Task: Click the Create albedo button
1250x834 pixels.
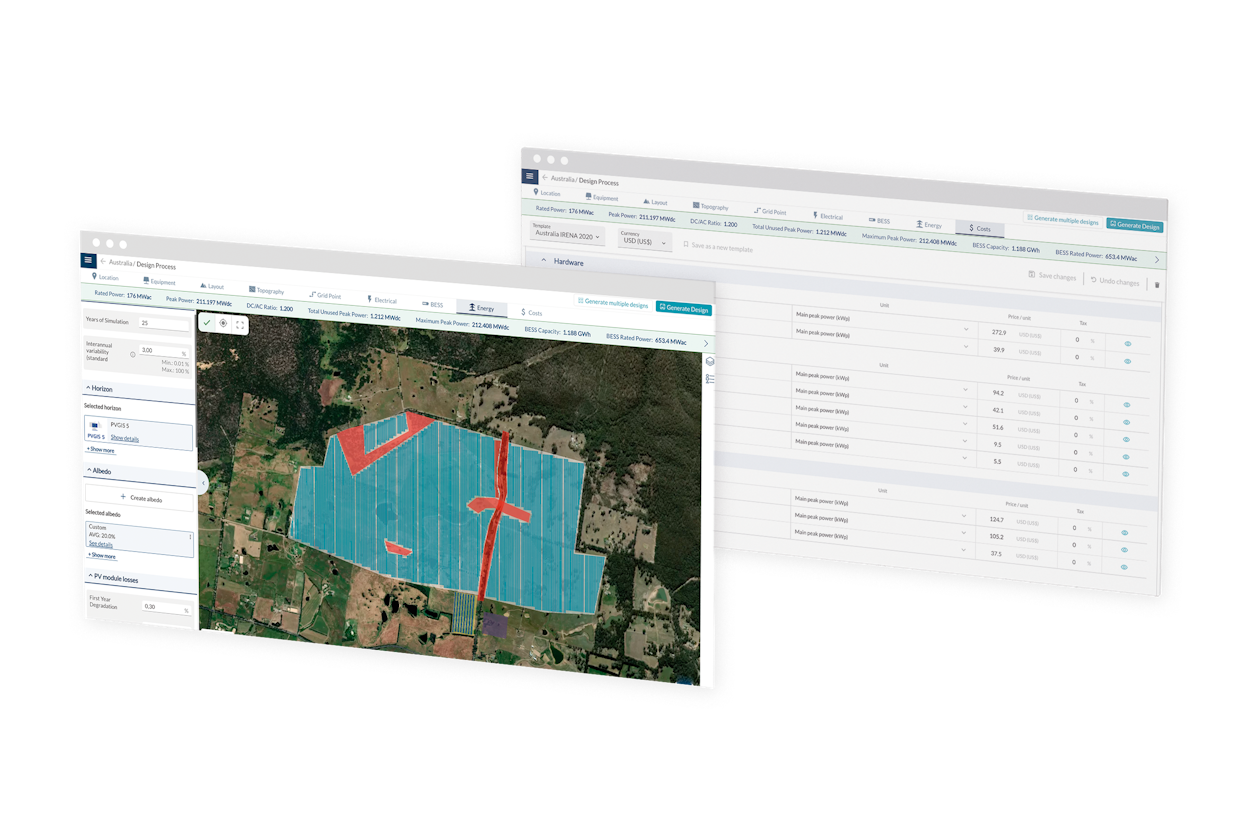Action: click(140, 497)
